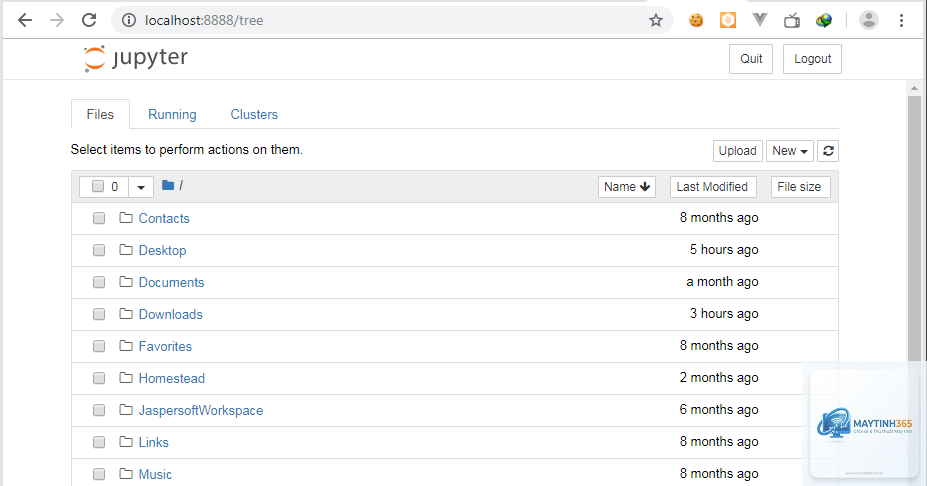Sort the list by Last Modified
927x486 pixels.
[713, 187]
